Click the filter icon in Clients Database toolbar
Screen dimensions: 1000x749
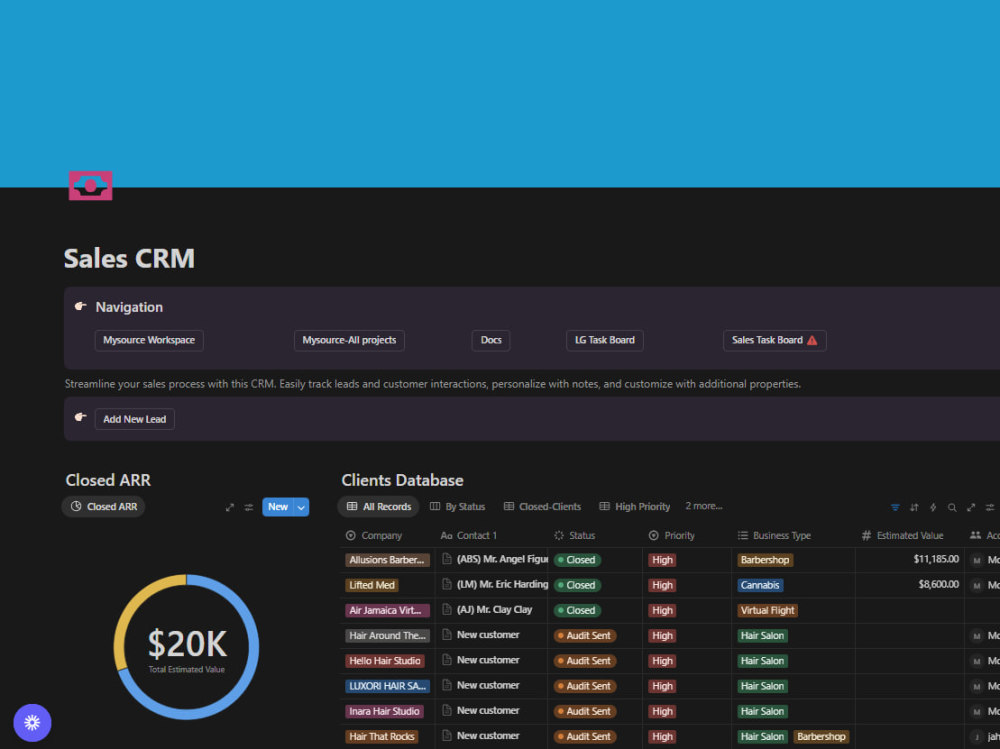point(895,507)
